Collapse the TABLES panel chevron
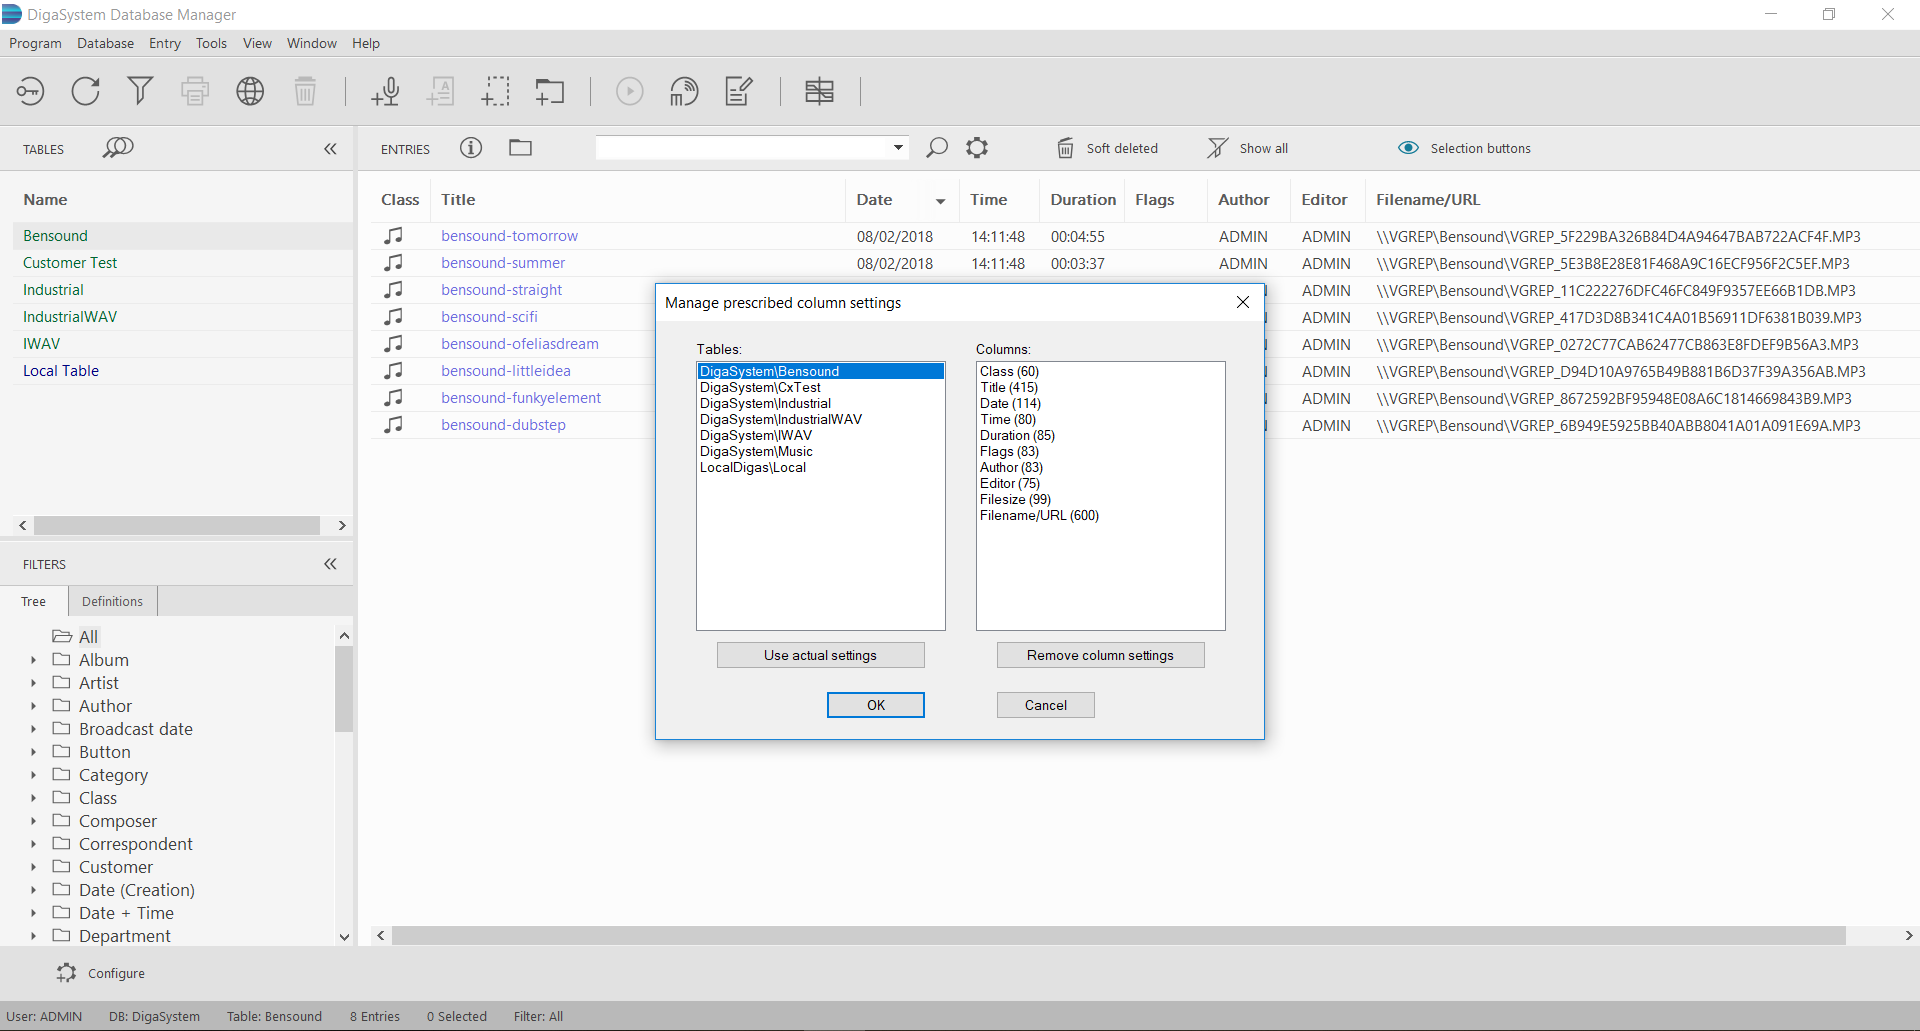This screenshot has width=1920, height=1031. (330, 149)
